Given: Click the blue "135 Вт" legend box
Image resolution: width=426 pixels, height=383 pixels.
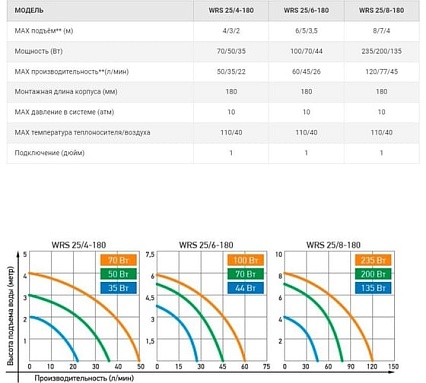Looking at the screenshot, I should click(x=373, y=288).
